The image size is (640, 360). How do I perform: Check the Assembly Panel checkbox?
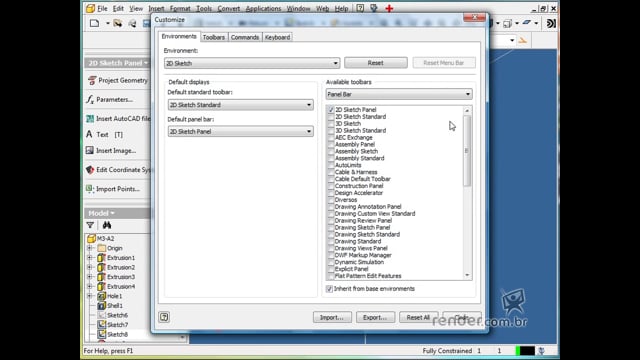(331, 144)
